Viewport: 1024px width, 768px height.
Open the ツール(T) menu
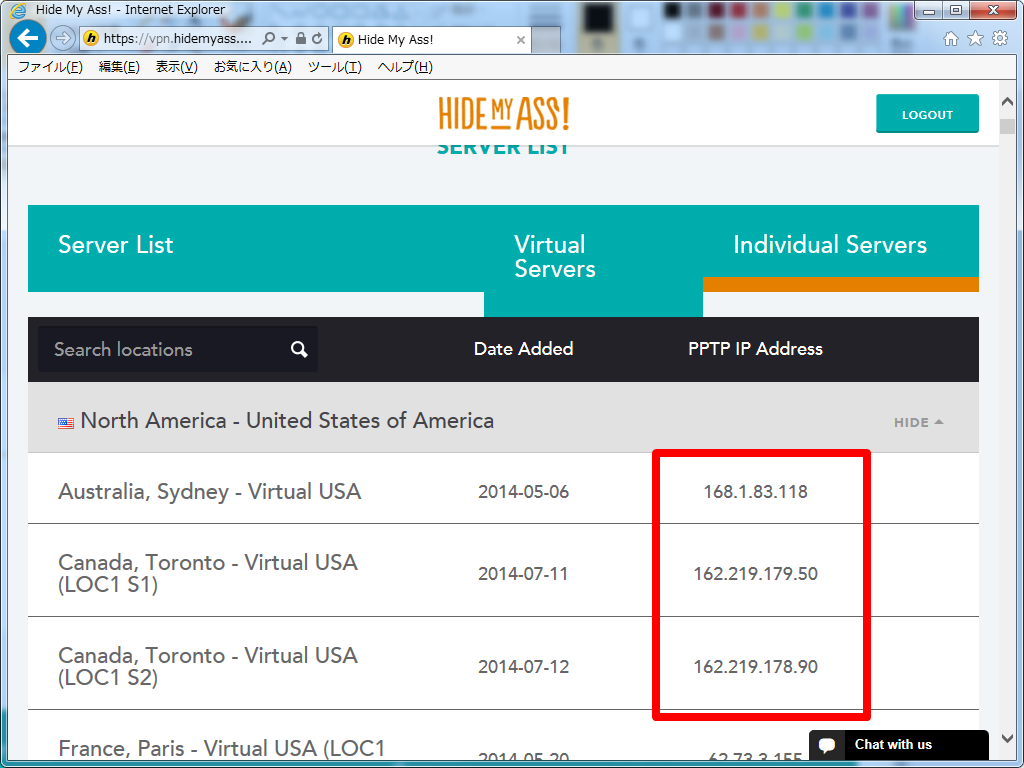[x=334, y=67]
